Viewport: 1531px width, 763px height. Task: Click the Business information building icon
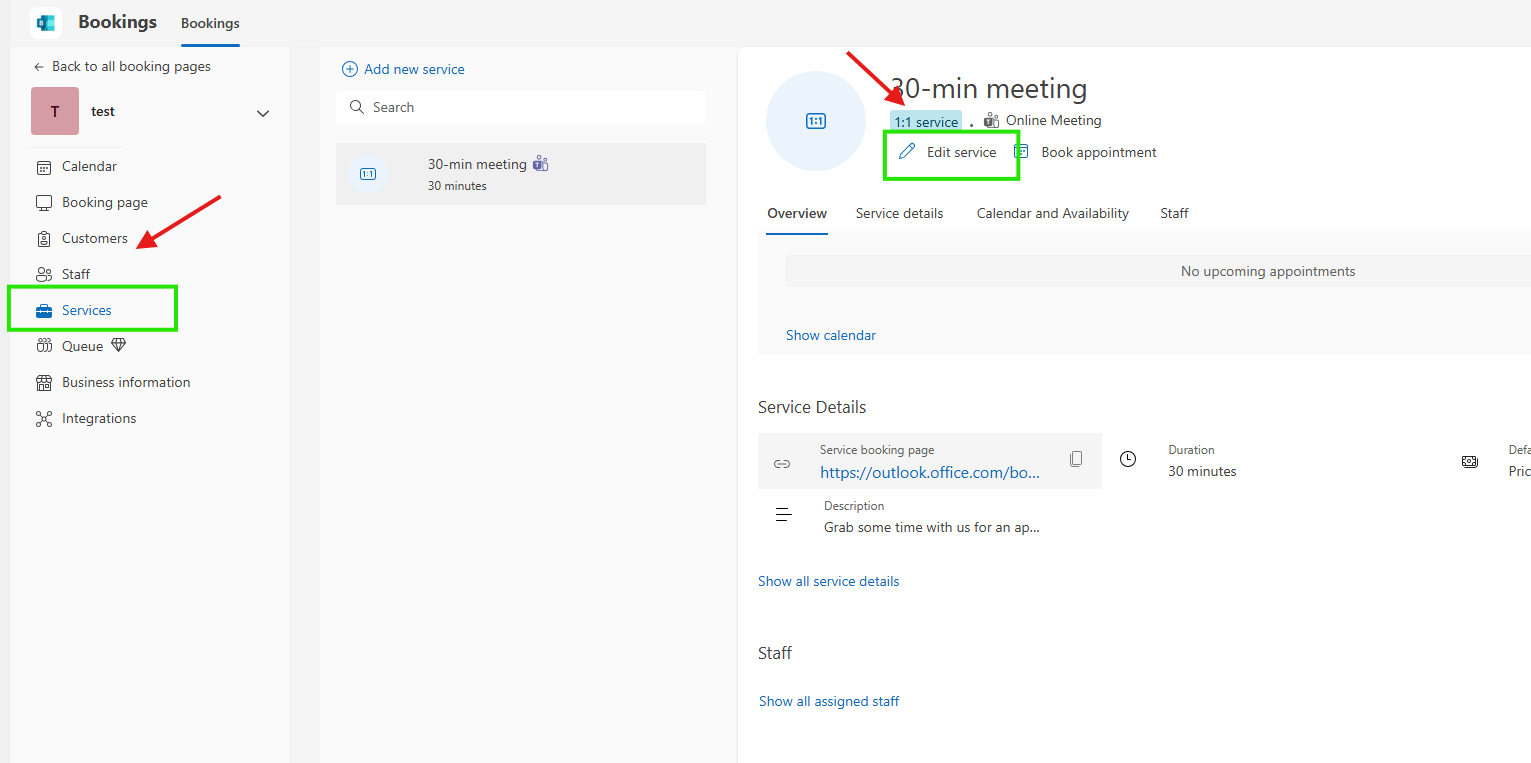(44, 383)
